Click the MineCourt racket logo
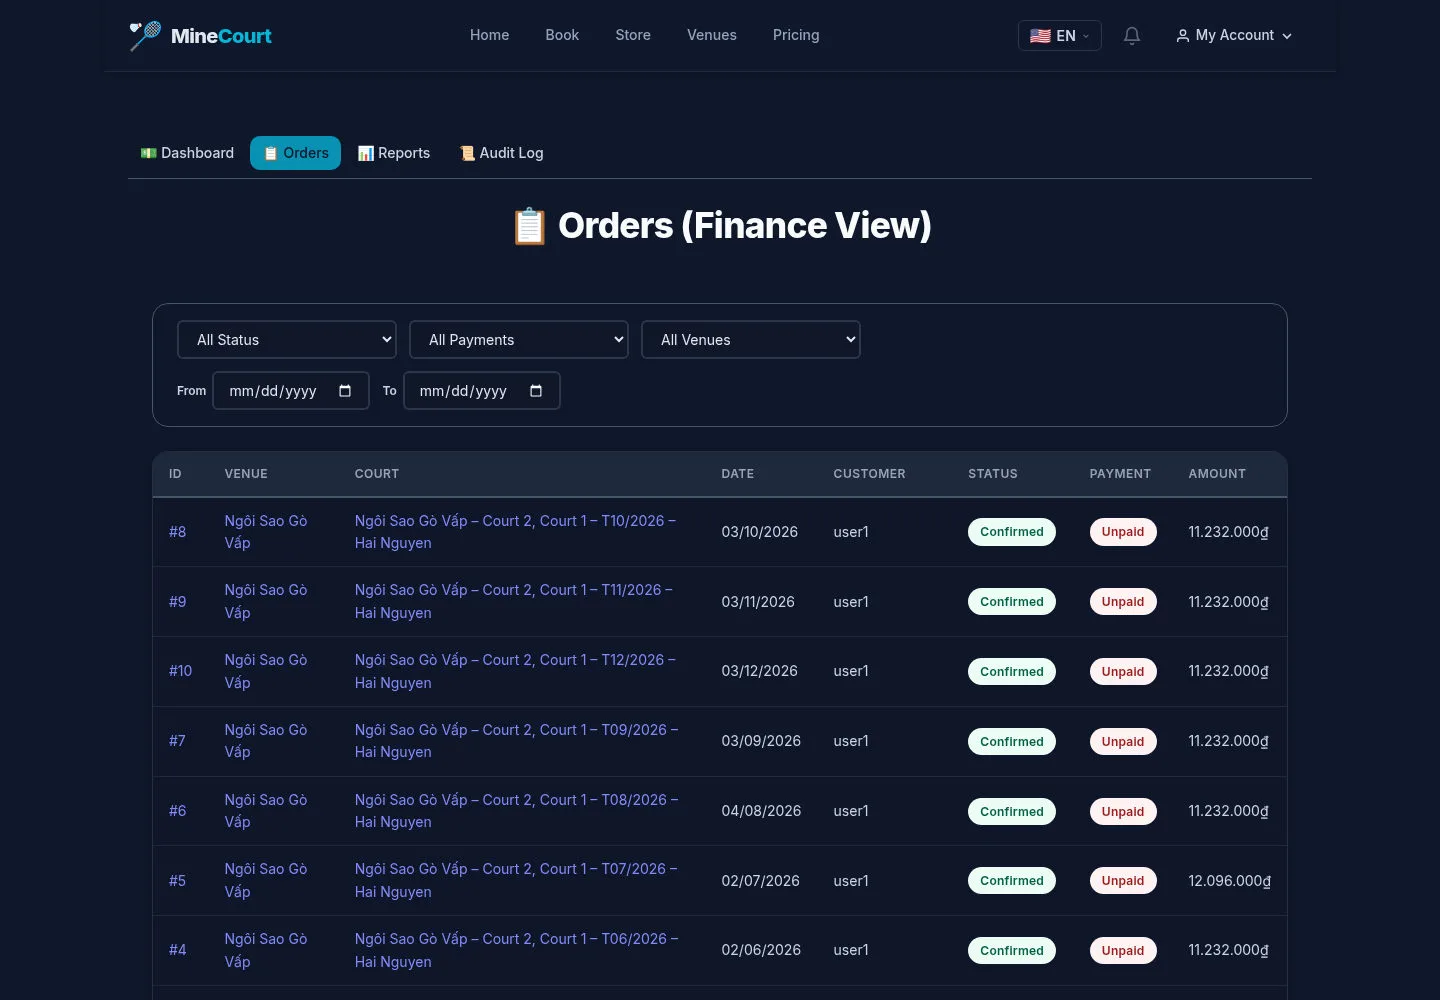Image resolution: width=1440 pixels, height=1000 pixels. 146,36
